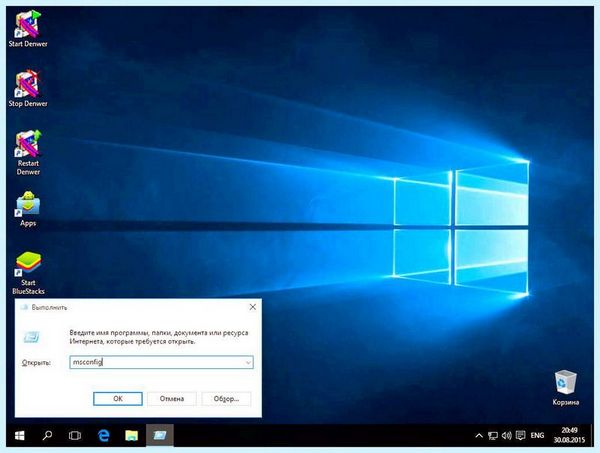Screen dimensions: 600x453
Task: Switch input language via ENG indicator
Action: pyautogui.click(x=537, y=435)
